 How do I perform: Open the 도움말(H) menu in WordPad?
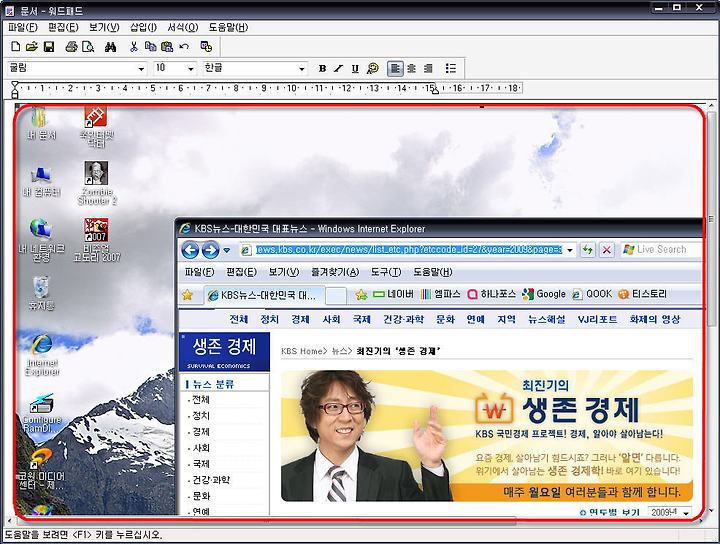[228, 28]
